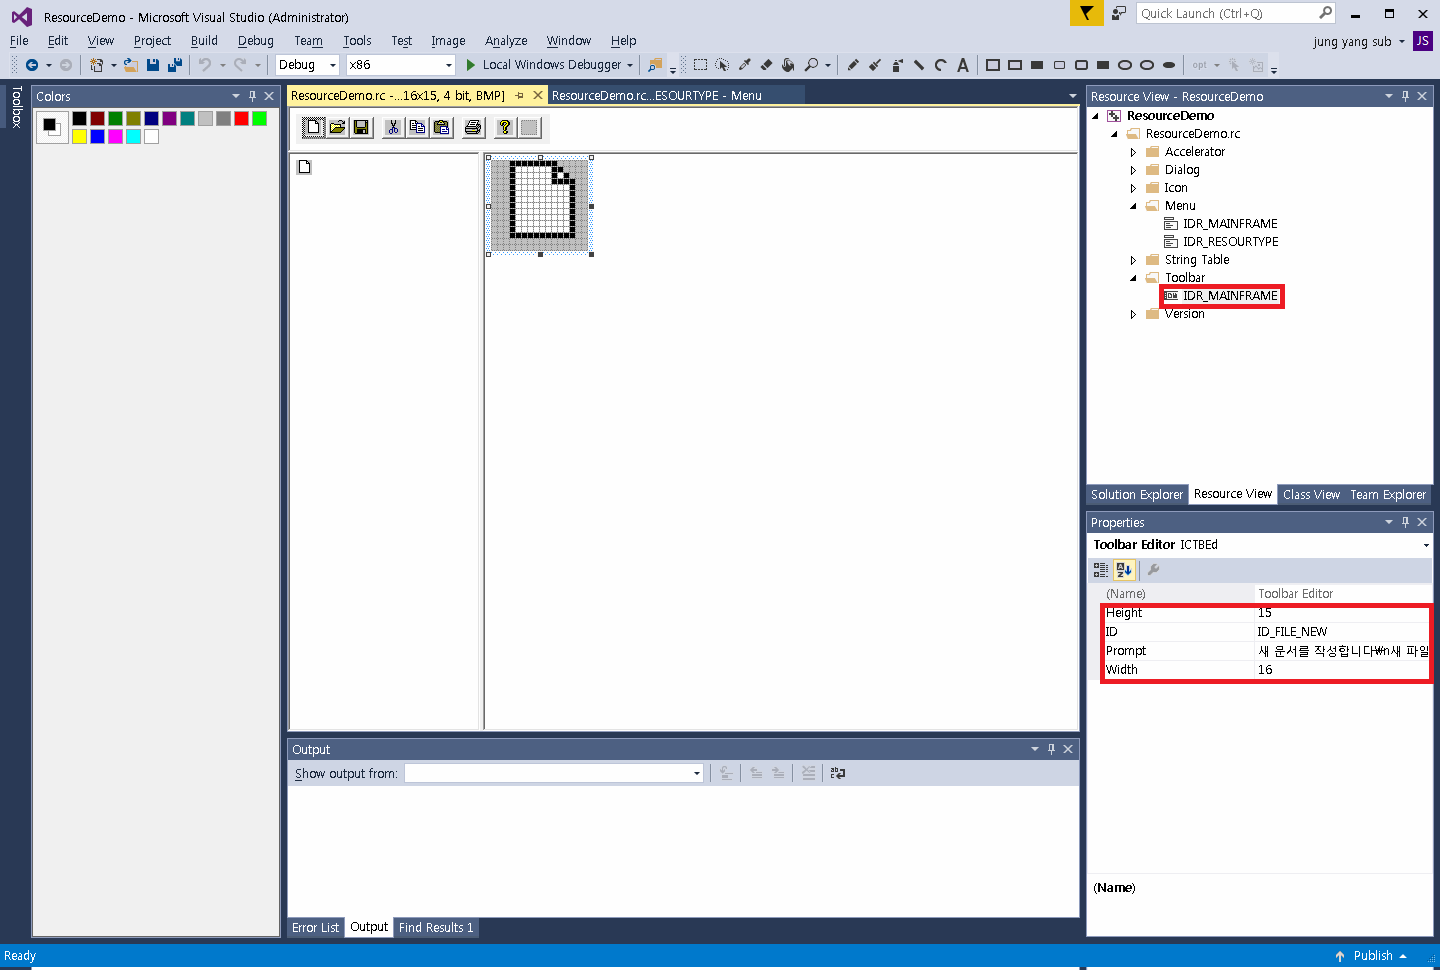Open the jung yang sub account menu
Viewport: 1440px width, 970px height.
pos(1359,42)
